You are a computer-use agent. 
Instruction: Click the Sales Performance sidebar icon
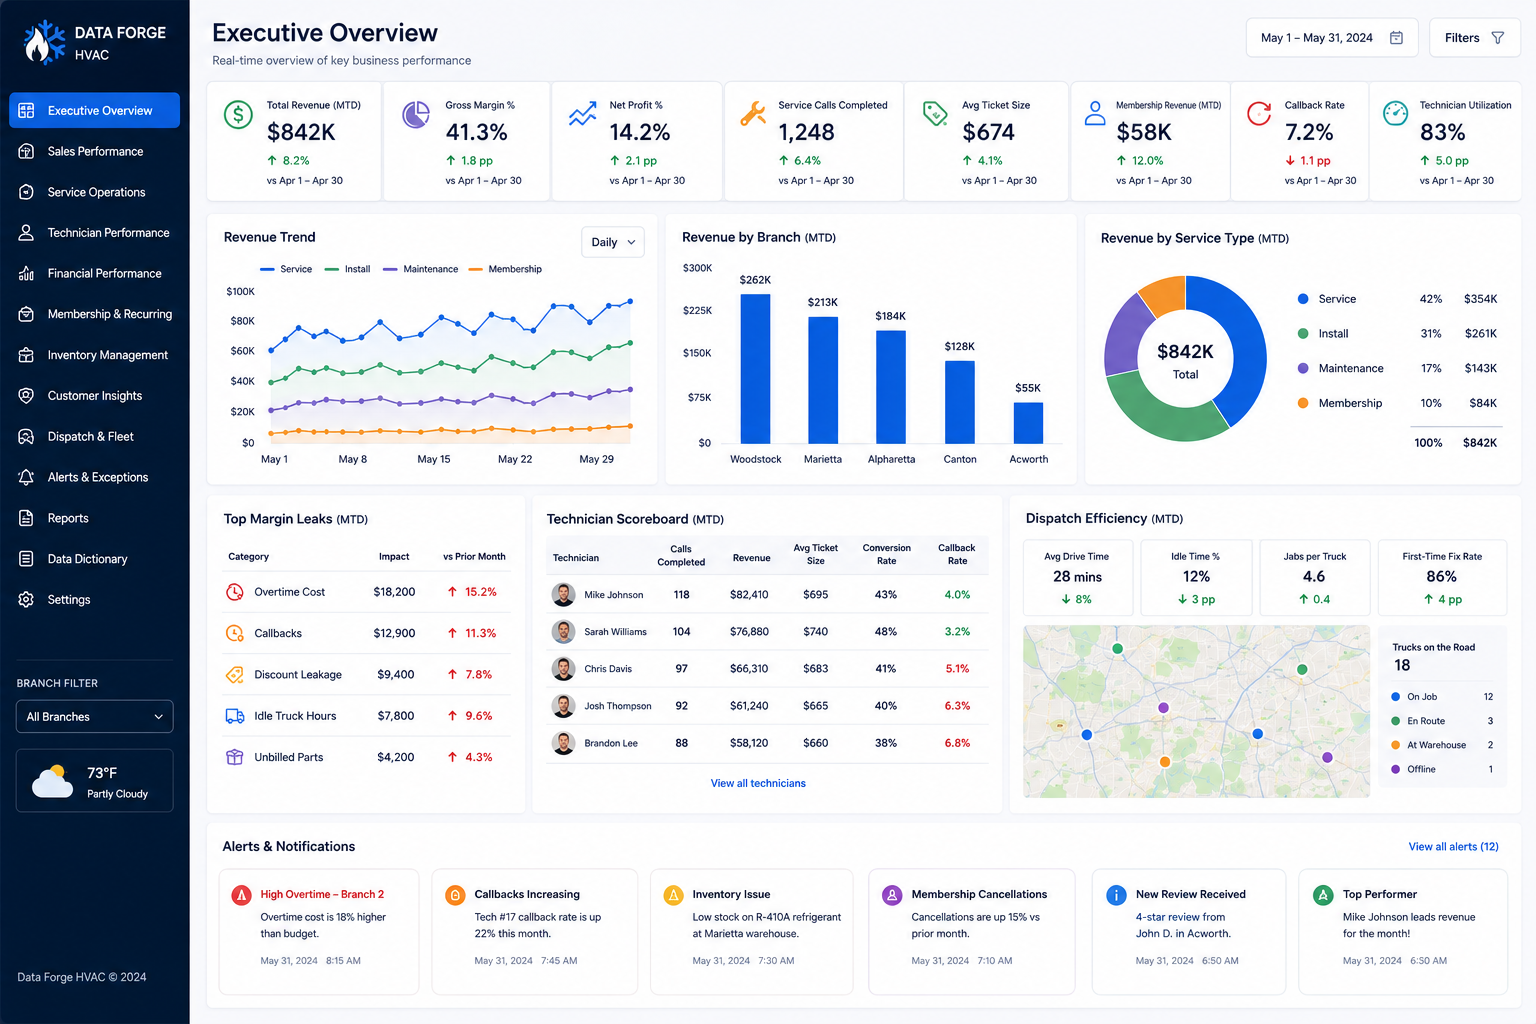point(27,151)
